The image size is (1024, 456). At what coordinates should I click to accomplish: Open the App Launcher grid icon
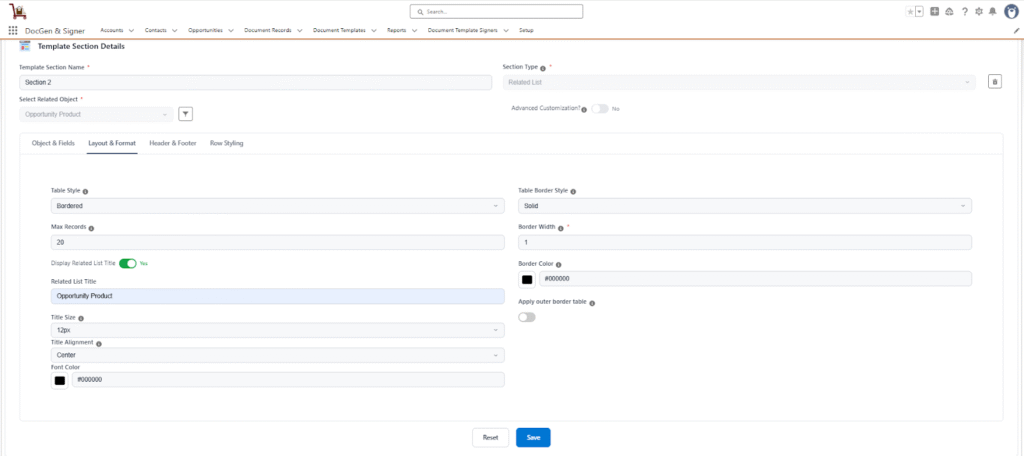(x=13, y=30)
